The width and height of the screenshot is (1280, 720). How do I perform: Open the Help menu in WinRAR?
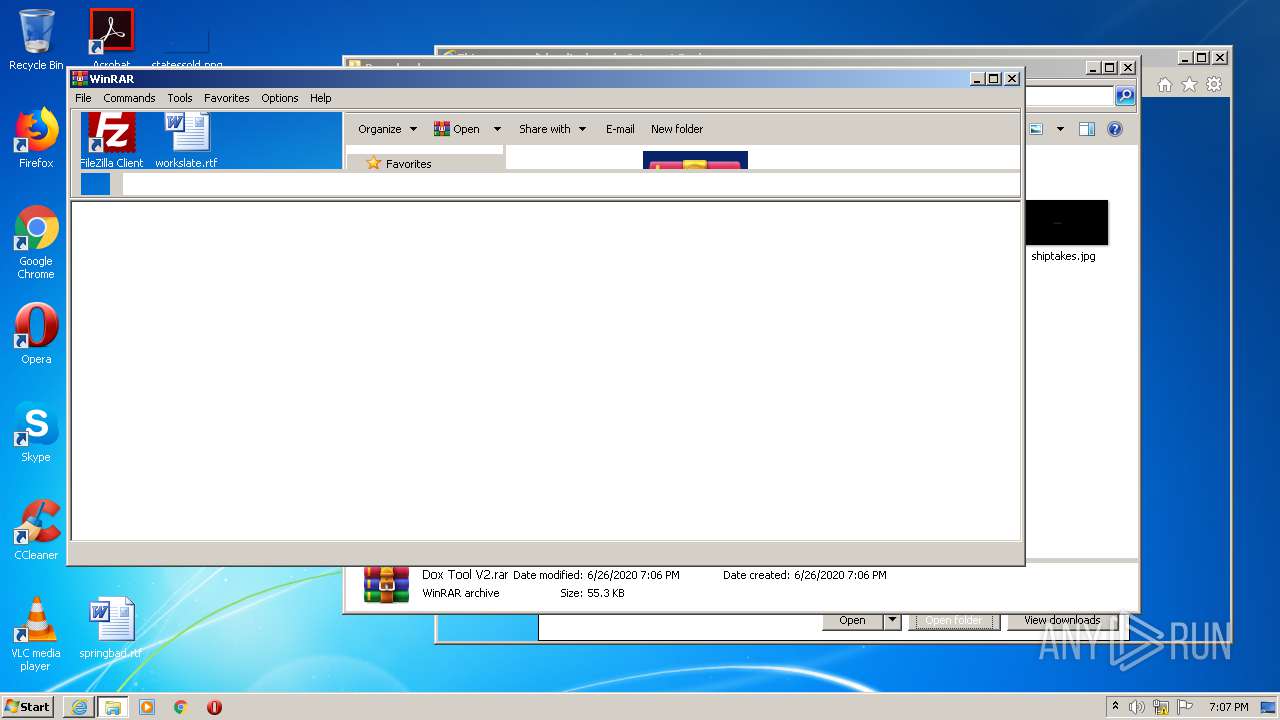pyautogui.click(x=320, y=98)
